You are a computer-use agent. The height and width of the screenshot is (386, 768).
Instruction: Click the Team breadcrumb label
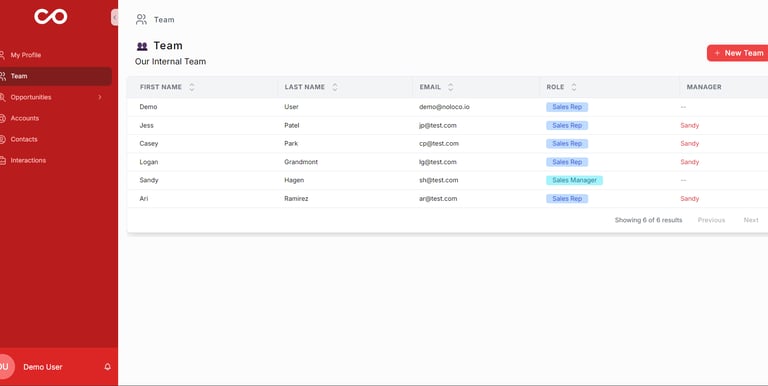coord(164,20)
